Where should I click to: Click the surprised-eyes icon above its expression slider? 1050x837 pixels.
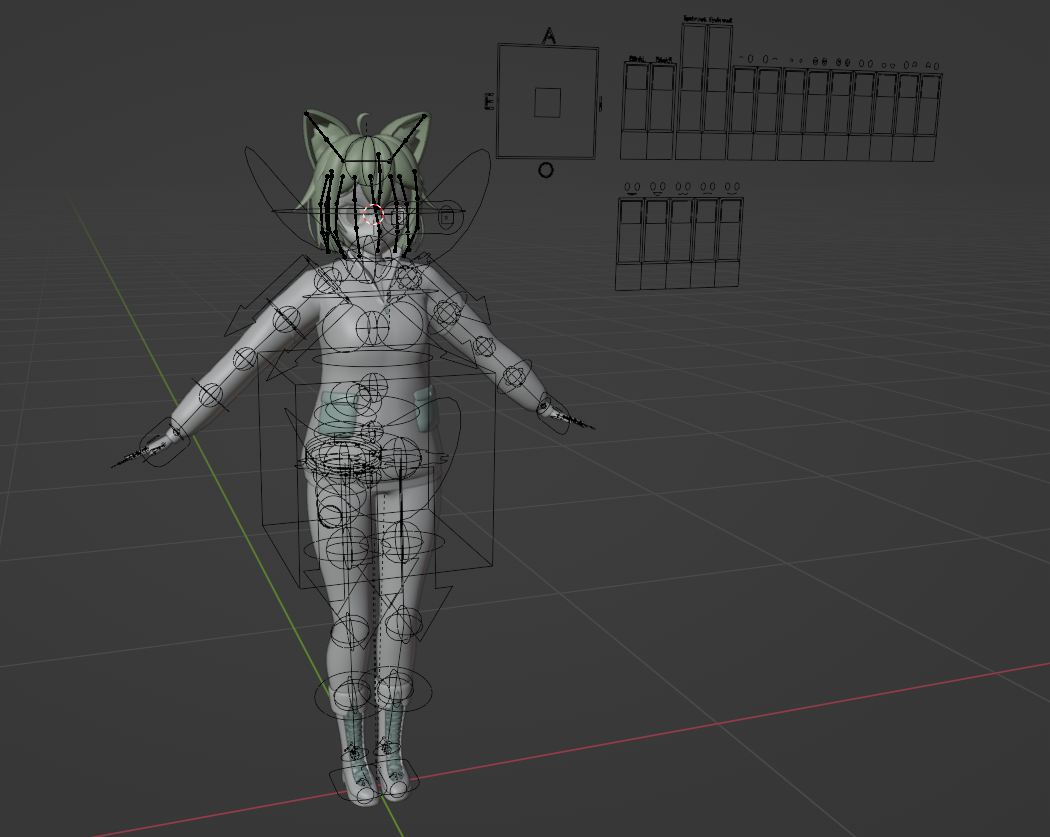point(818,61)
